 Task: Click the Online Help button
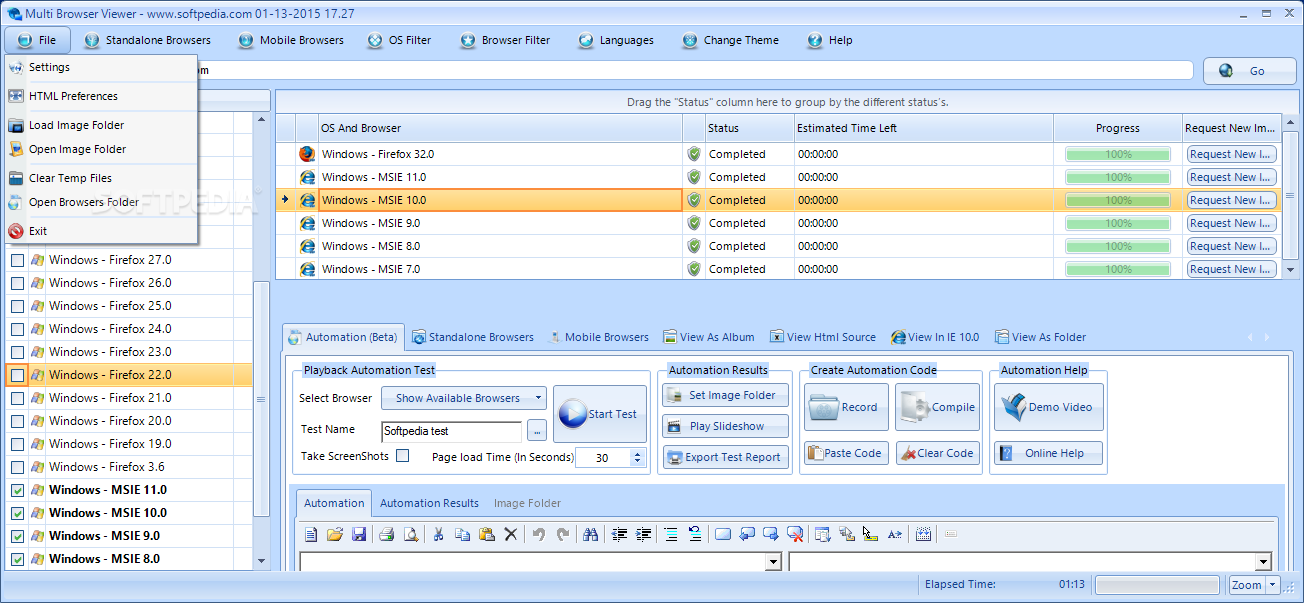point(1048,453)
